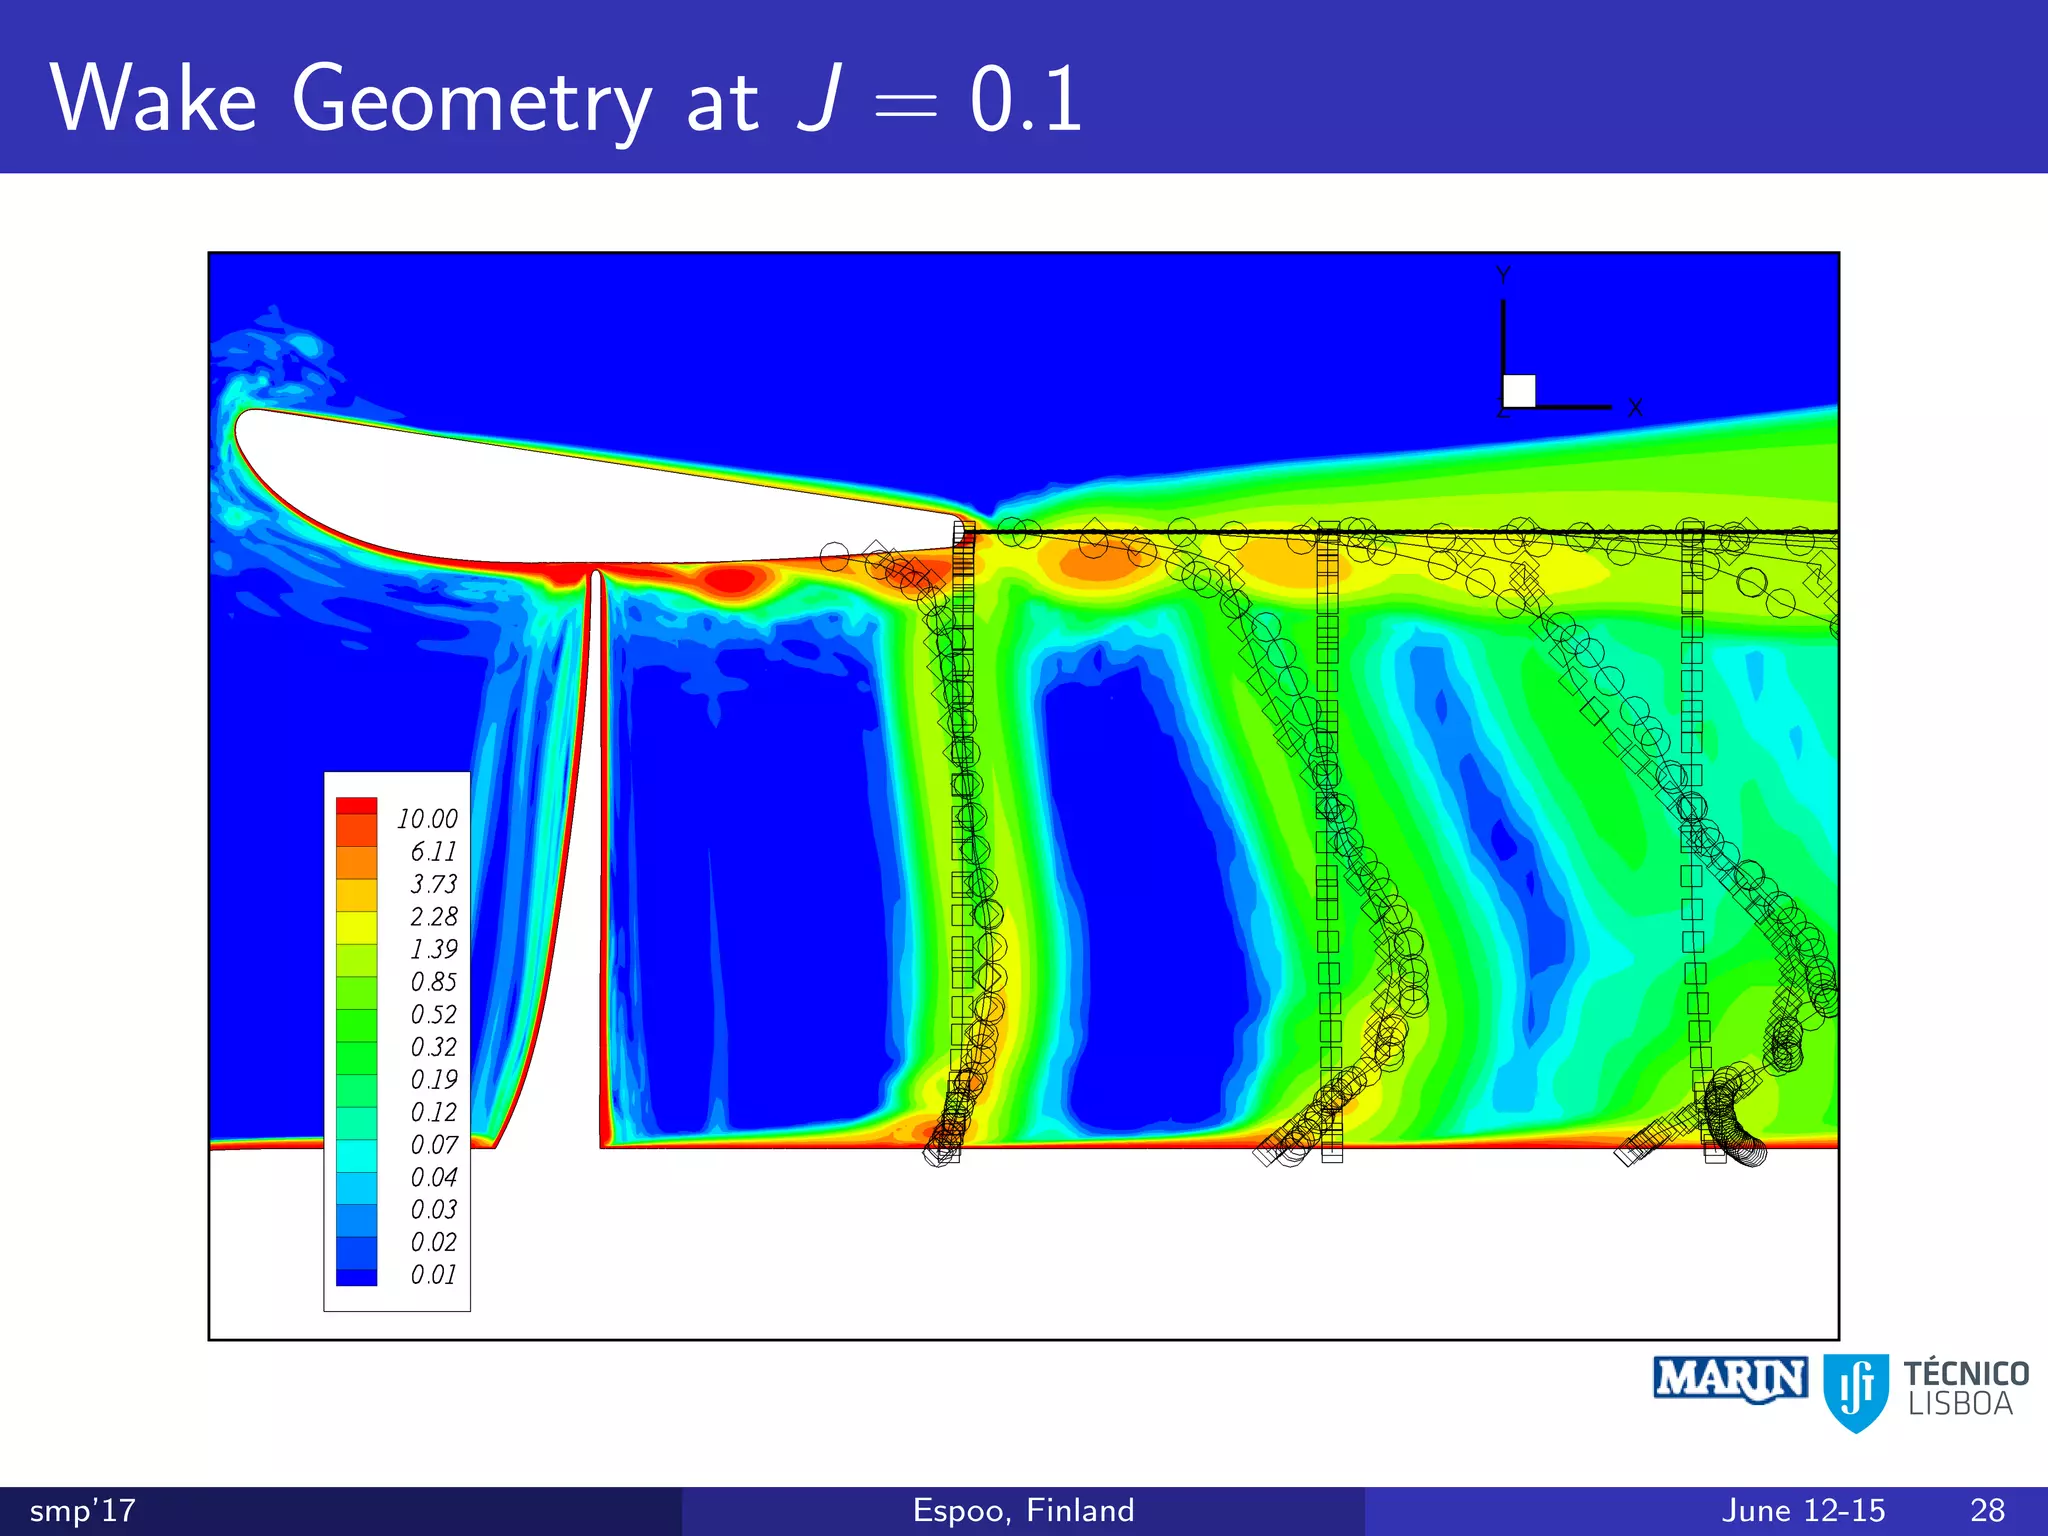Click the 'Espoo, Finland' footer text
2048x1536 pixels.
coord(1024,1510)
